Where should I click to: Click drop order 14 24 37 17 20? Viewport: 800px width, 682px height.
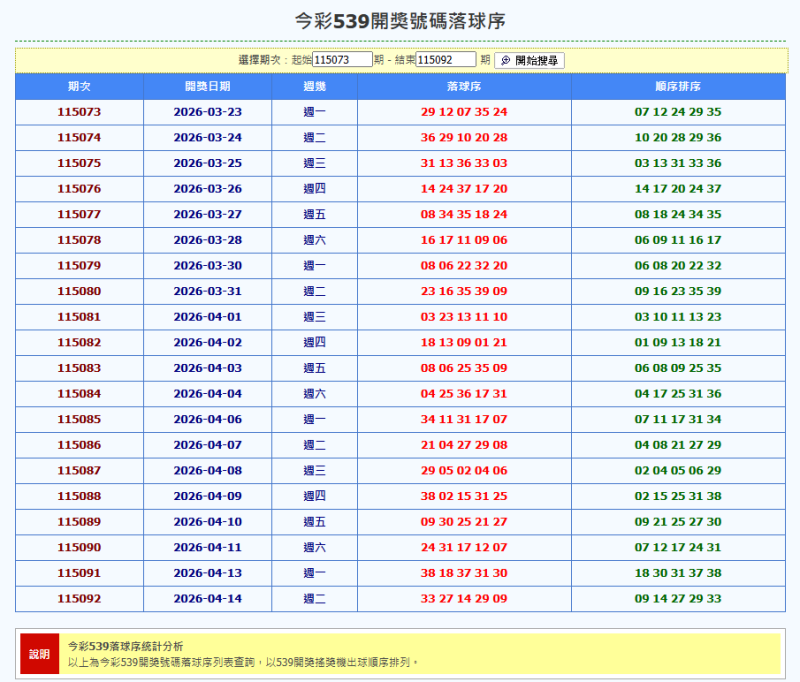click(464, 189)
